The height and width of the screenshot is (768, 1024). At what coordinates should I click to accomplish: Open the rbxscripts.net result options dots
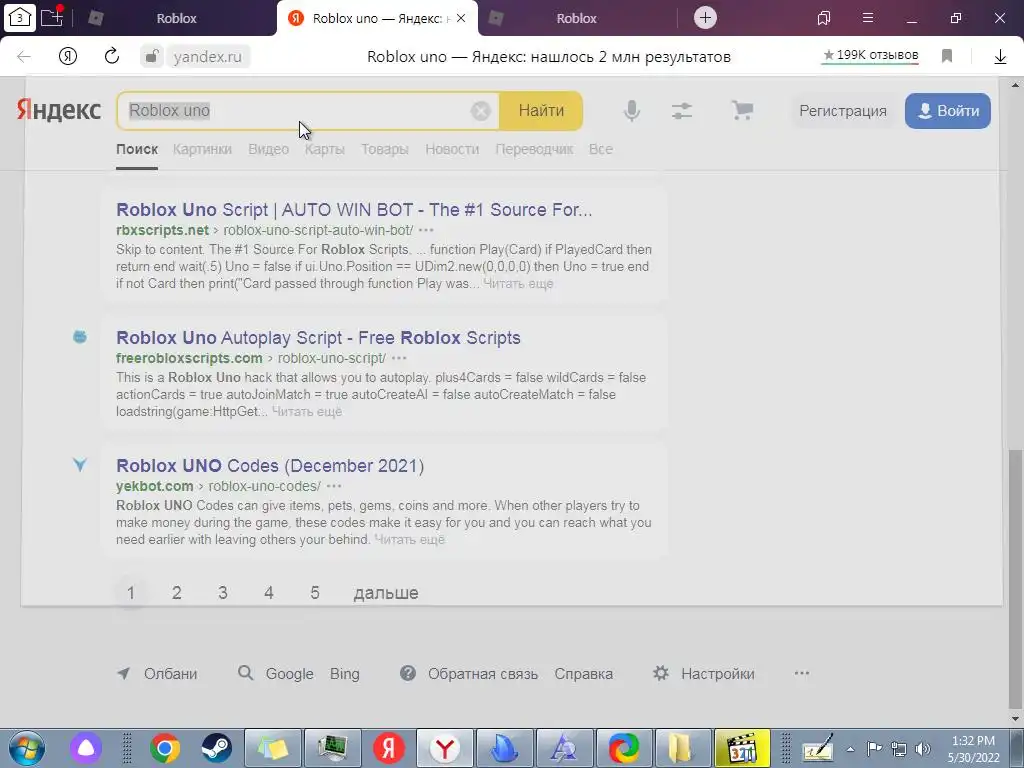click(426, 230)
